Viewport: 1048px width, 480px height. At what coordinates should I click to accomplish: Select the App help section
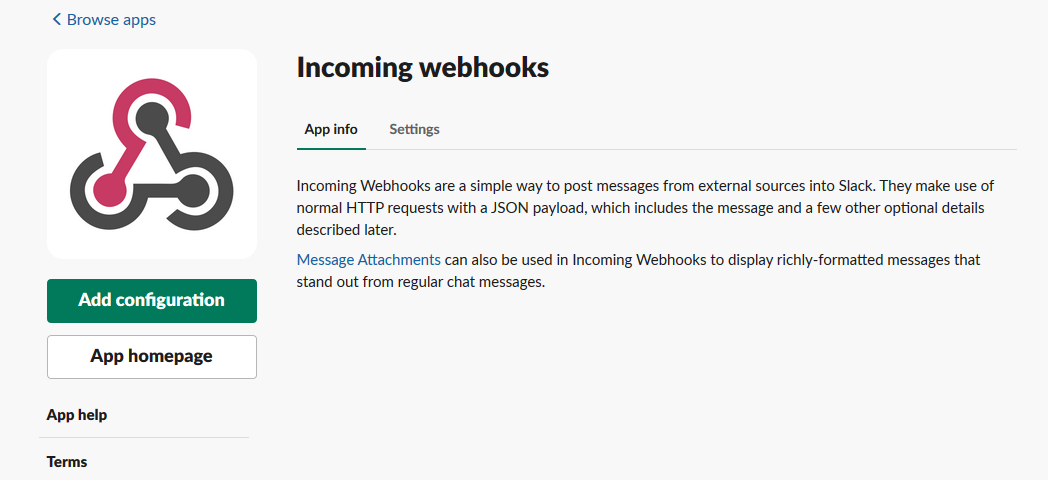77,415
